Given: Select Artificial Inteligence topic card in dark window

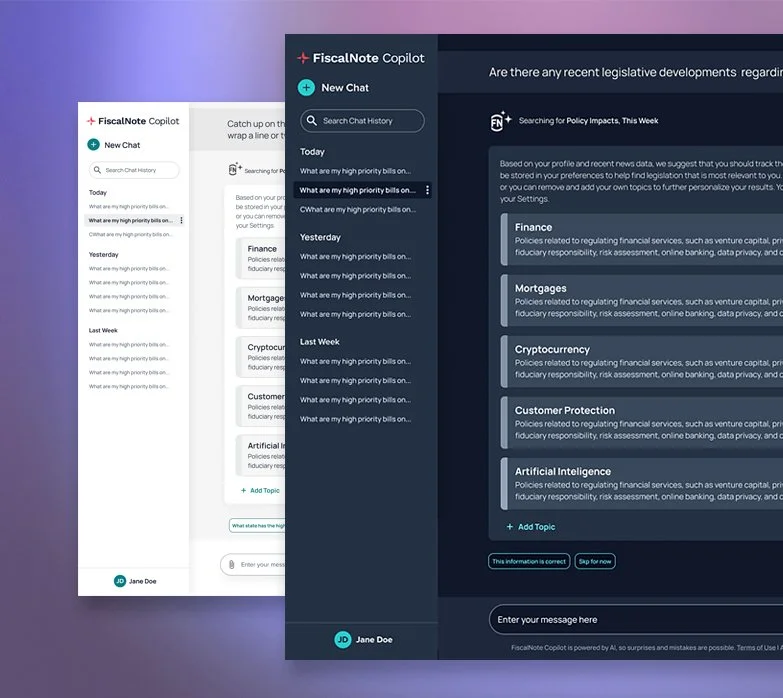Looking at the screenshot, I should coord(642,484).
